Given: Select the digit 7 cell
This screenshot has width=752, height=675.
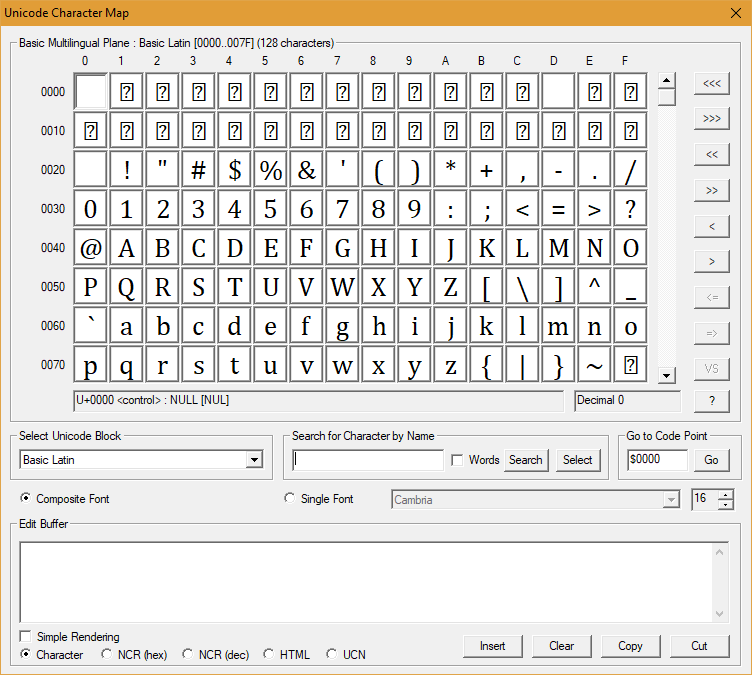Looking at the screenshot, I should [342, 209].
